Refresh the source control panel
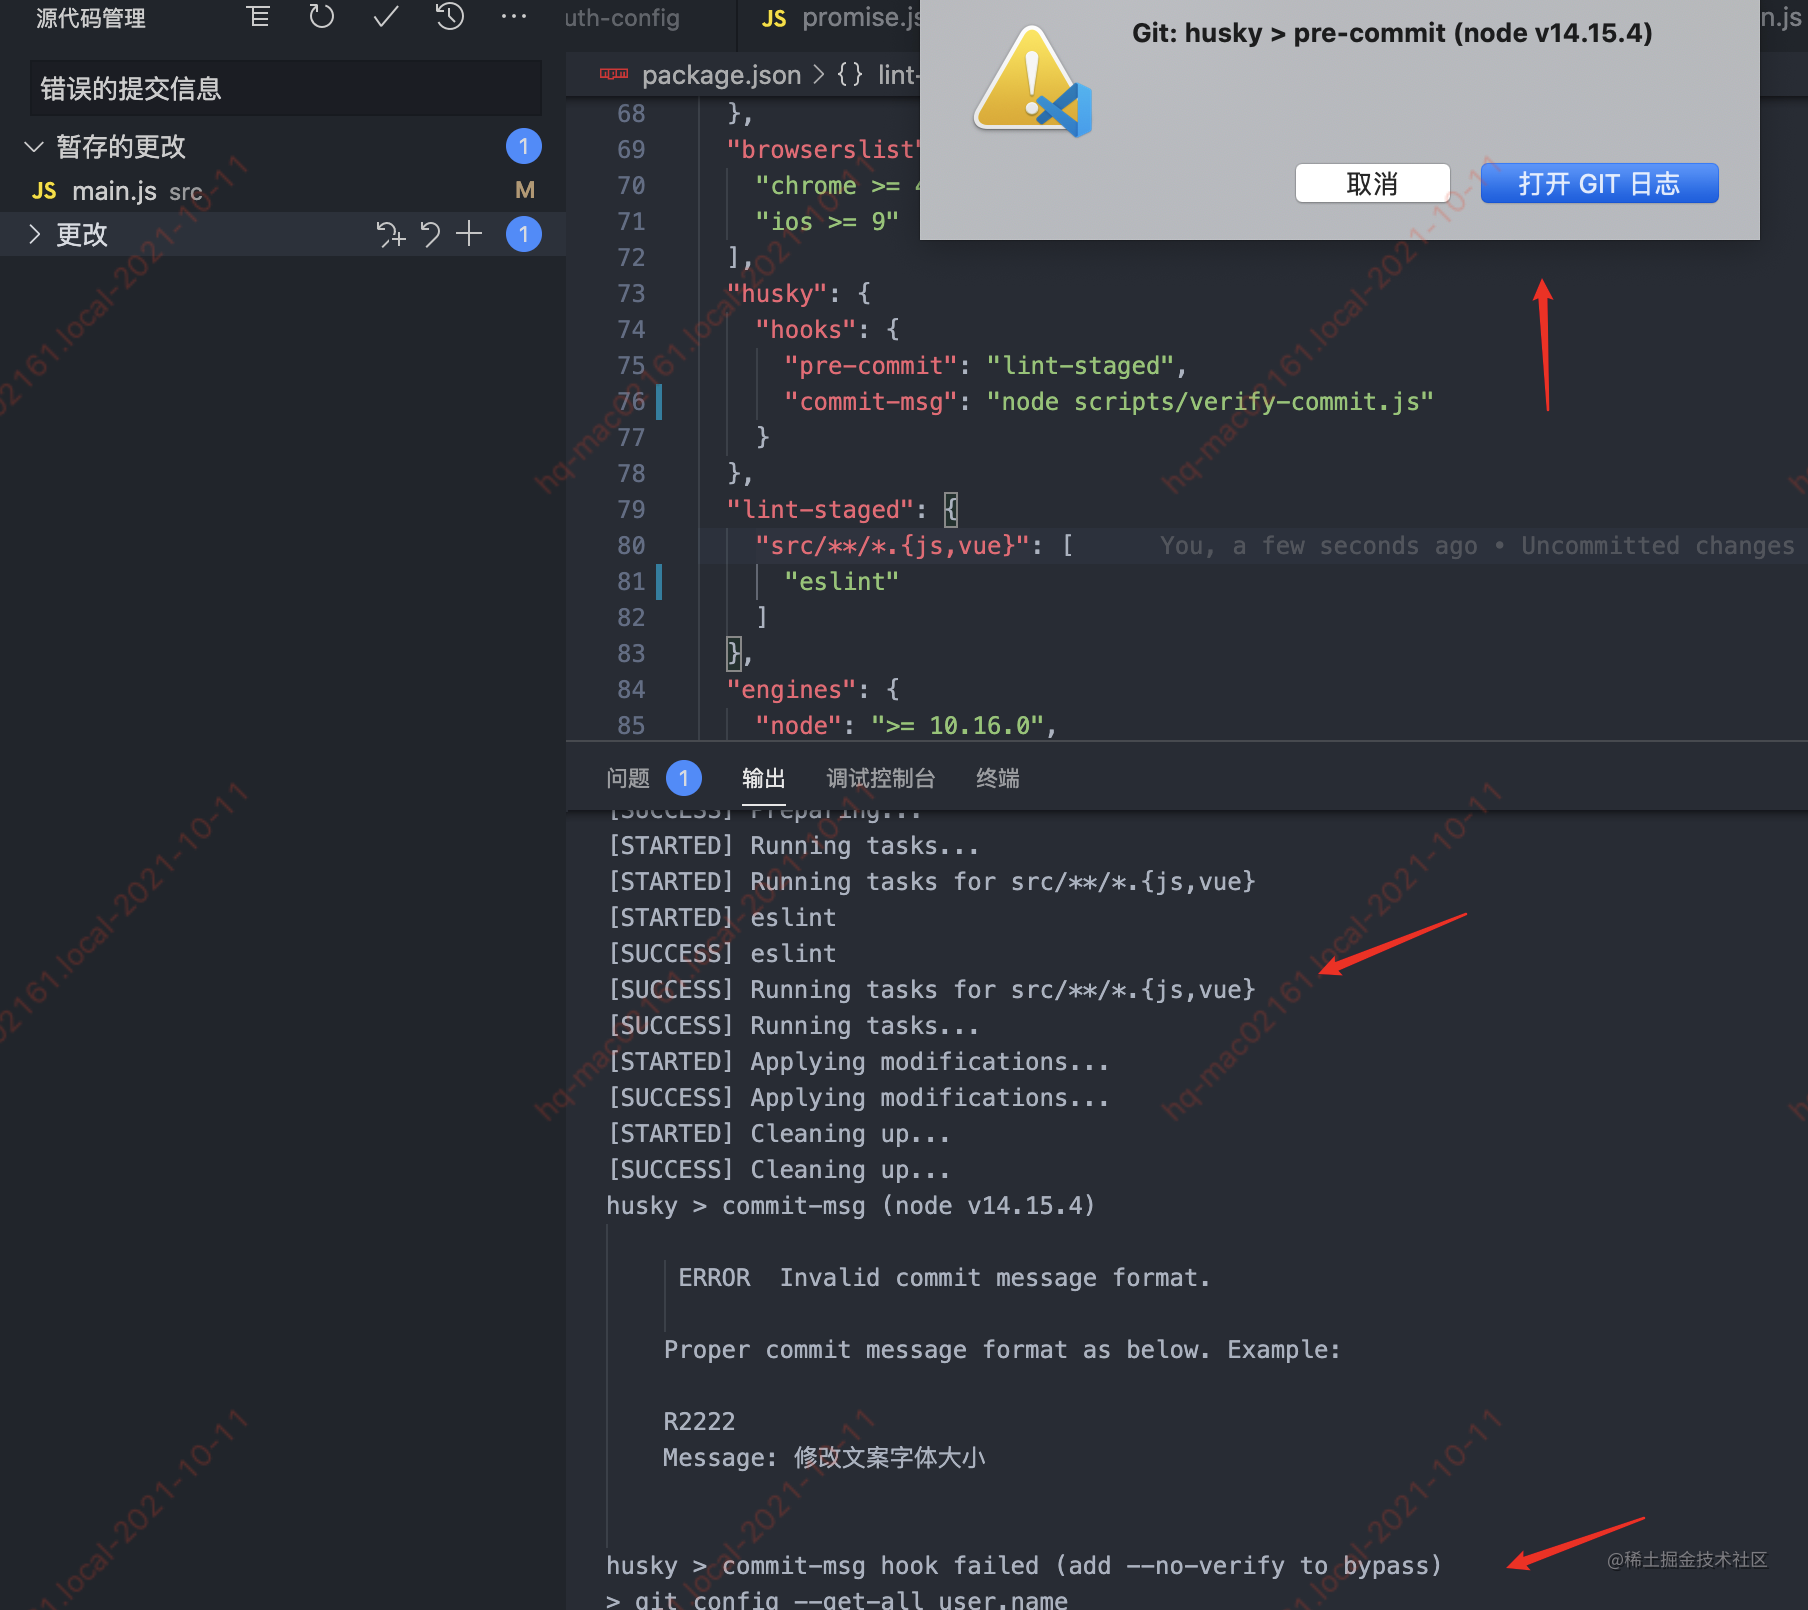Viewport: 1808px width, 1610px height. [x=321, y=17]
